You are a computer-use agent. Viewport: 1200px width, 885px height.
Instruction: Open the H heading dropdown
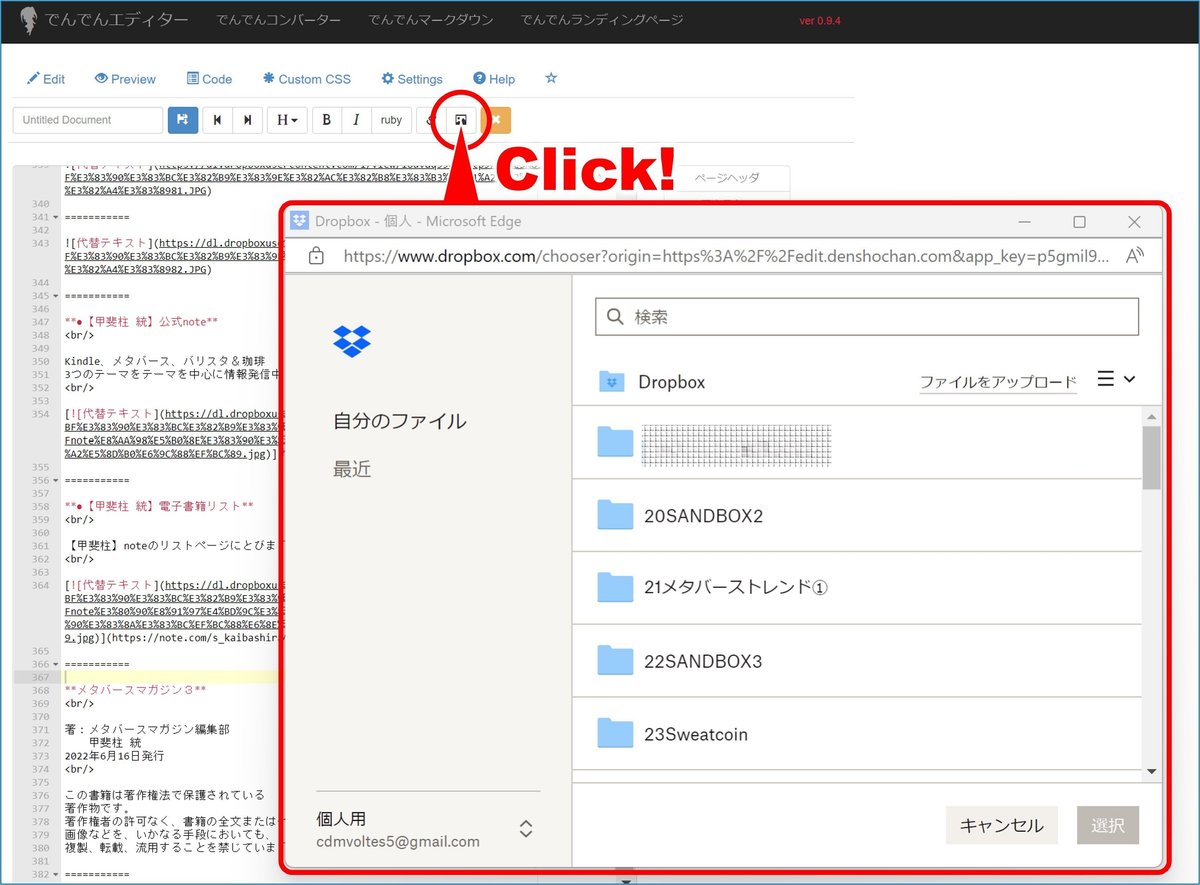point(287,120)
